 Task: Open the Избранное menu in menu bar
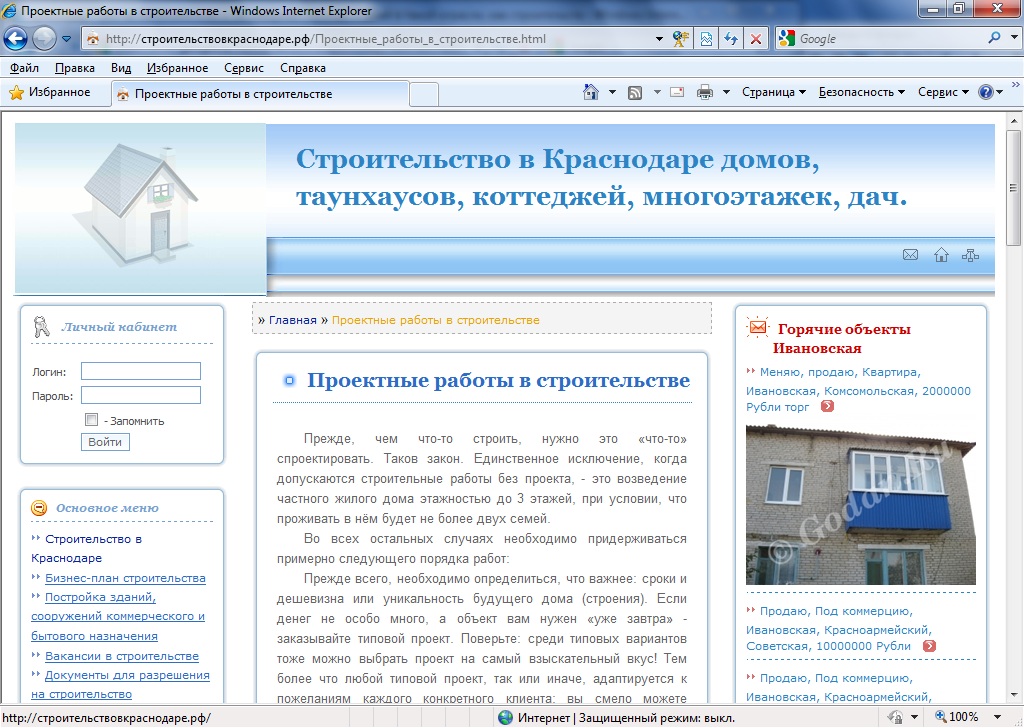178,68
